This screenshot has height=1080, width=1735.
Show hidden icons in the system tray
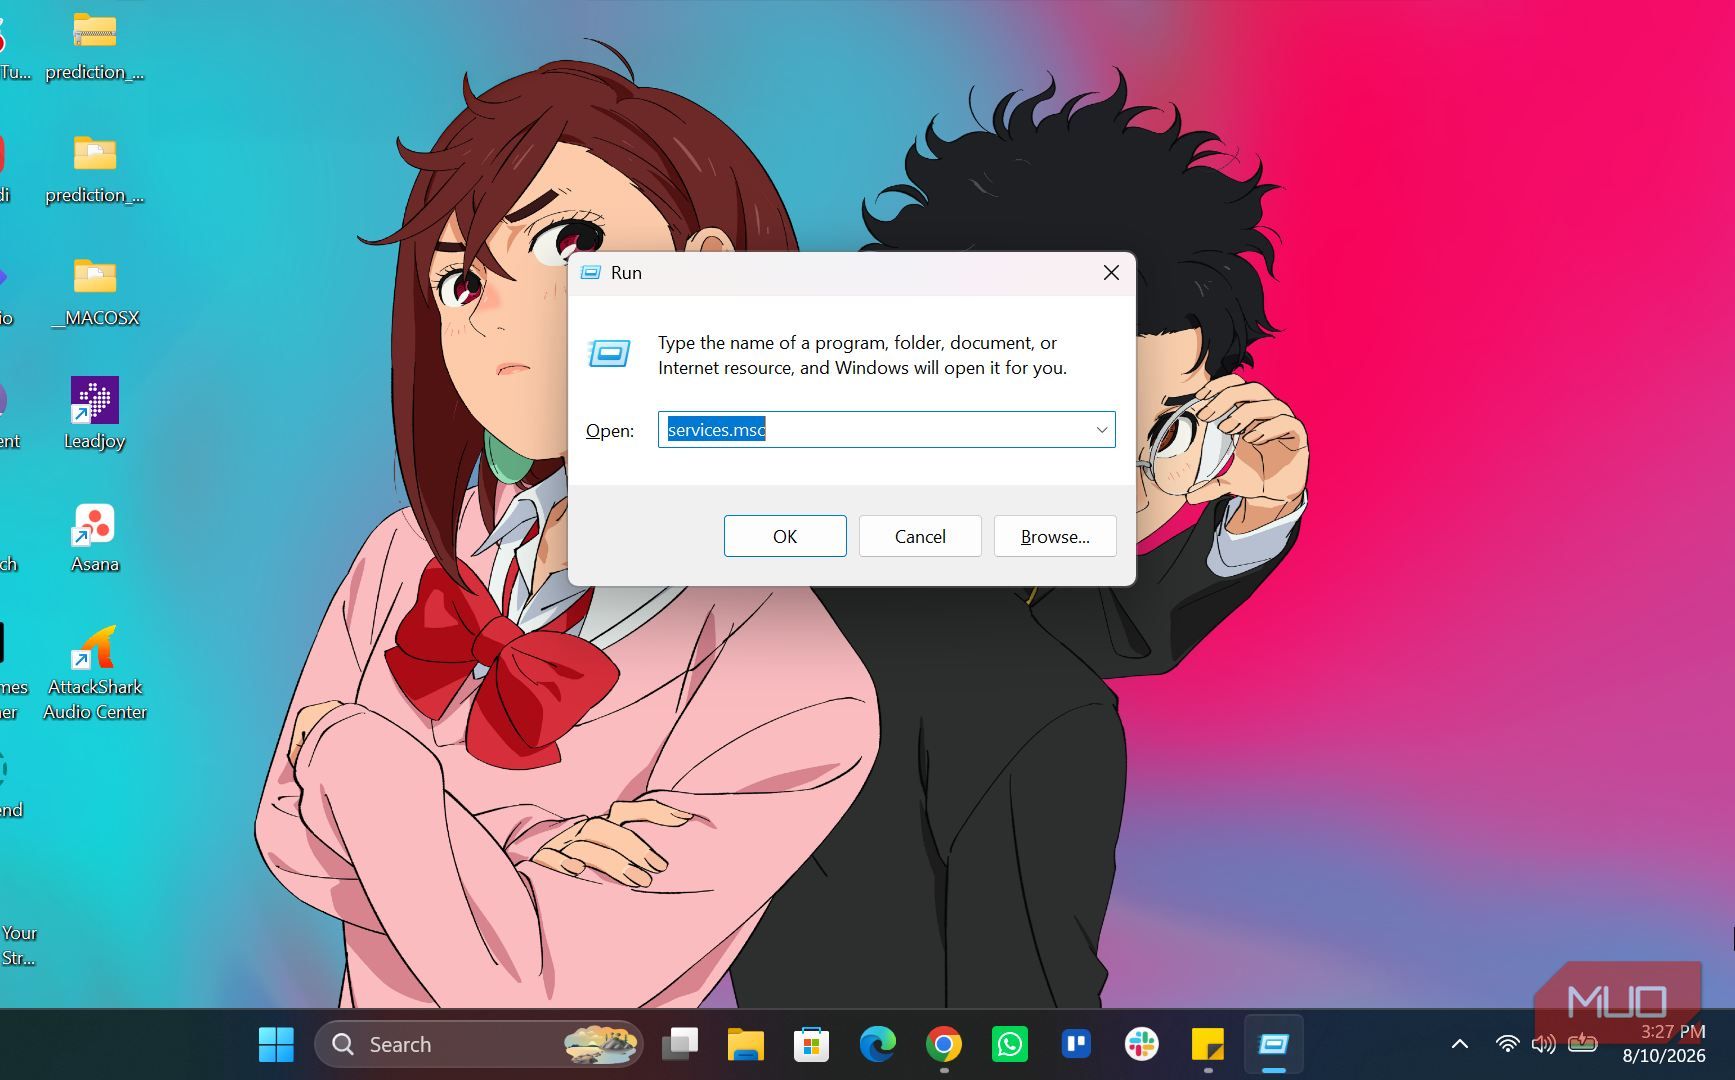coord(1460,1044)
